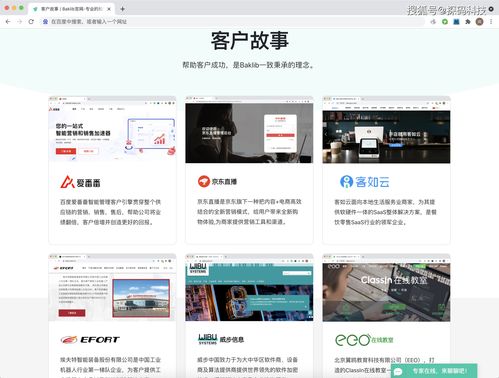Screen dimensions: 499x378
Task: Click the macOS green fullscreen button
Action: coord(21,8)
